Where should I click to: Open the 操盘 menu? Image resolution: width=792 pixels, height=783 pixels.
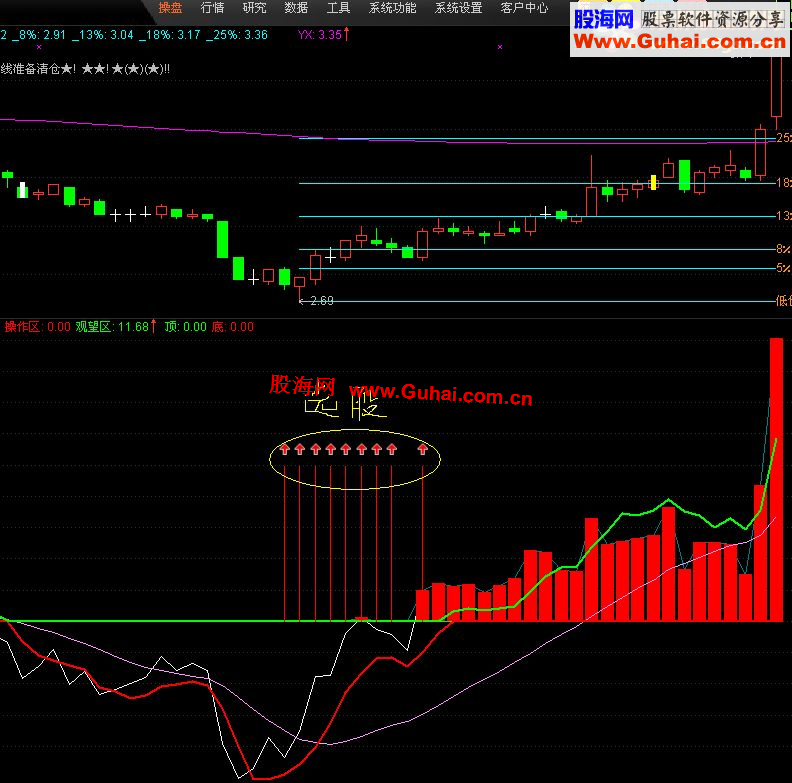(x=170, y=8)
